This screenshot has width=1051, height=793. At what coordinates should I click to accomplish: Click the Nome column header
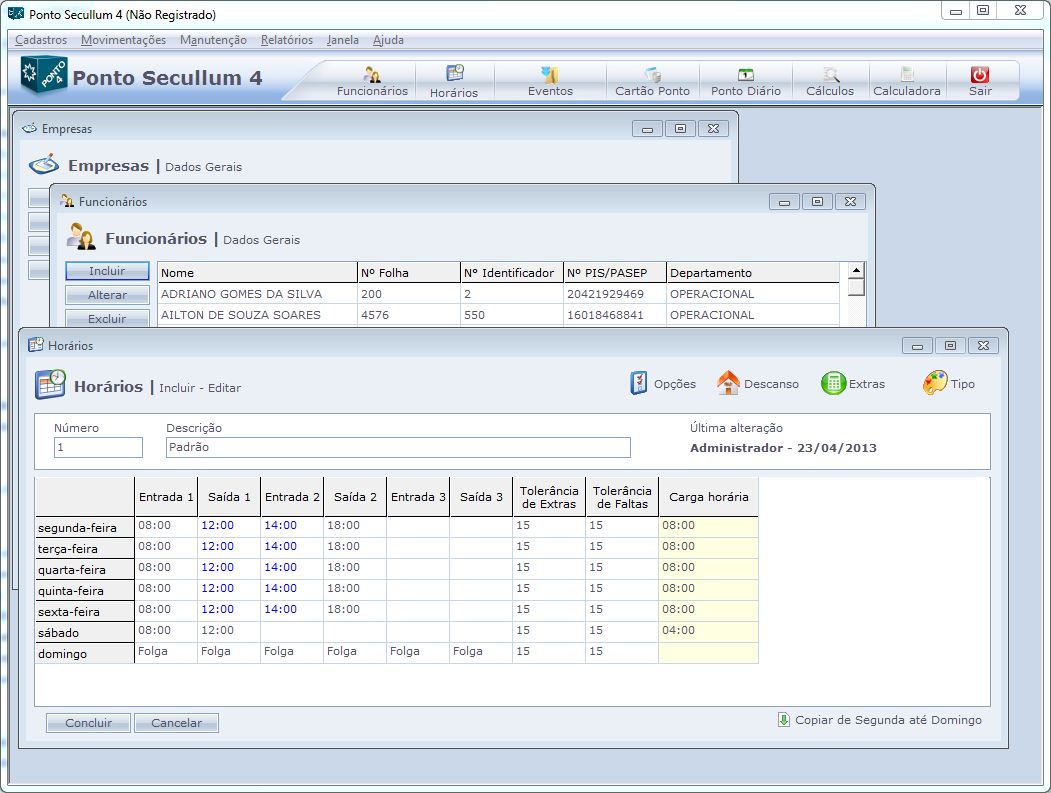257,273
